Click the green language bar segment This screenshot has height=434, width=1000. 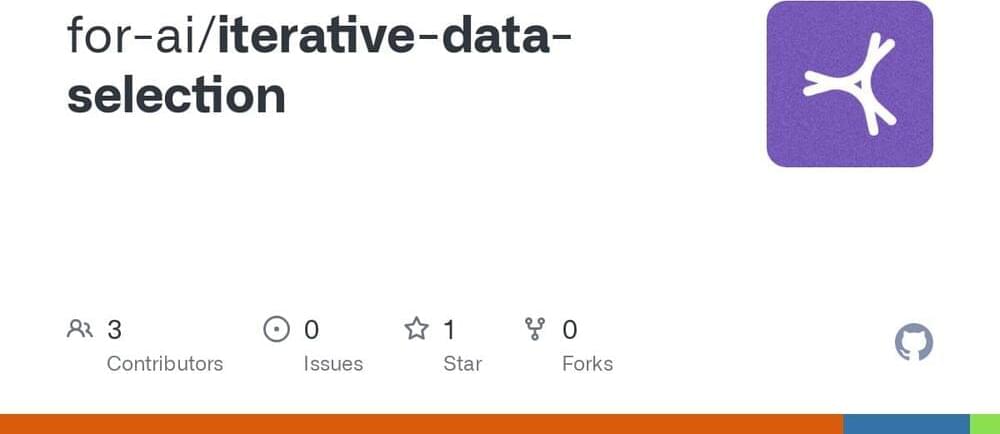984,424
